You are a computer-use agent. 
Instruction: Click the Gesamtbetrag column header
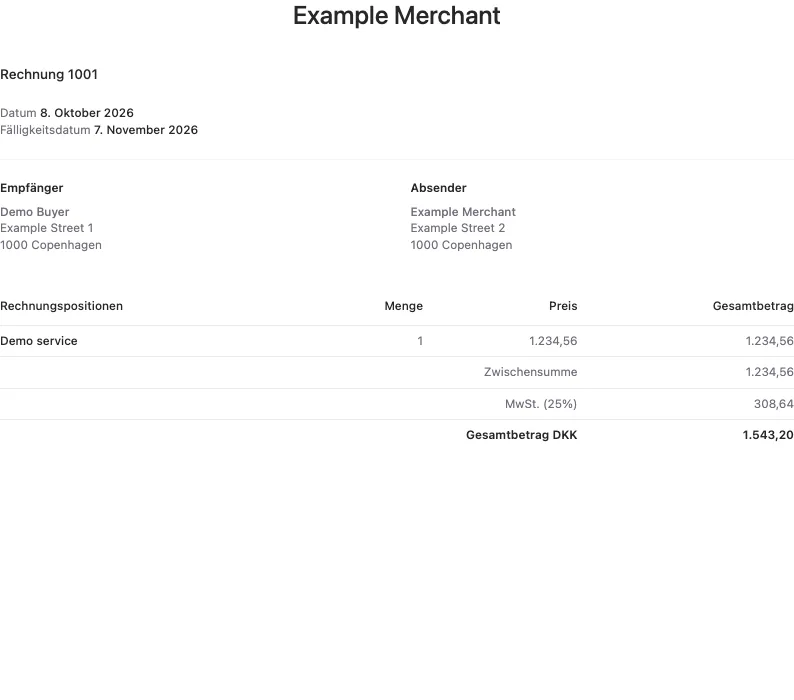753,306
